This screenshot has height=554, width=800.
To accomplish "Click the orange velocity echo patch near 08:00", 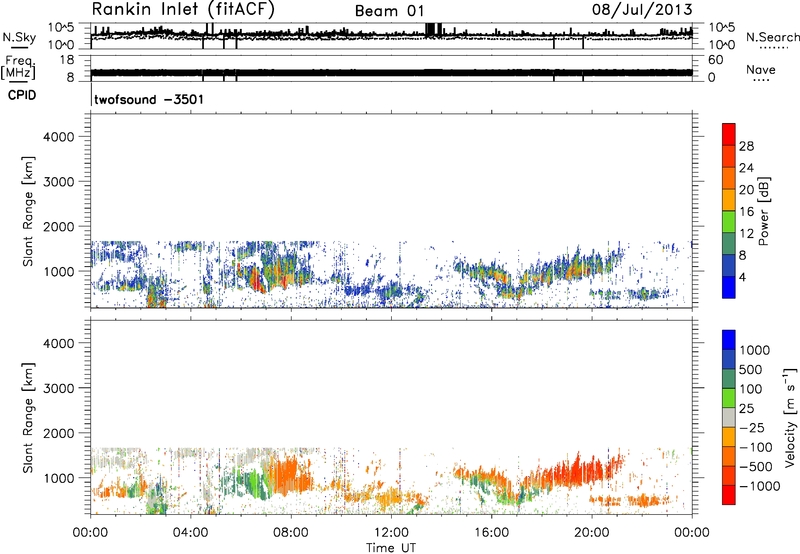I will click(288, 474).
